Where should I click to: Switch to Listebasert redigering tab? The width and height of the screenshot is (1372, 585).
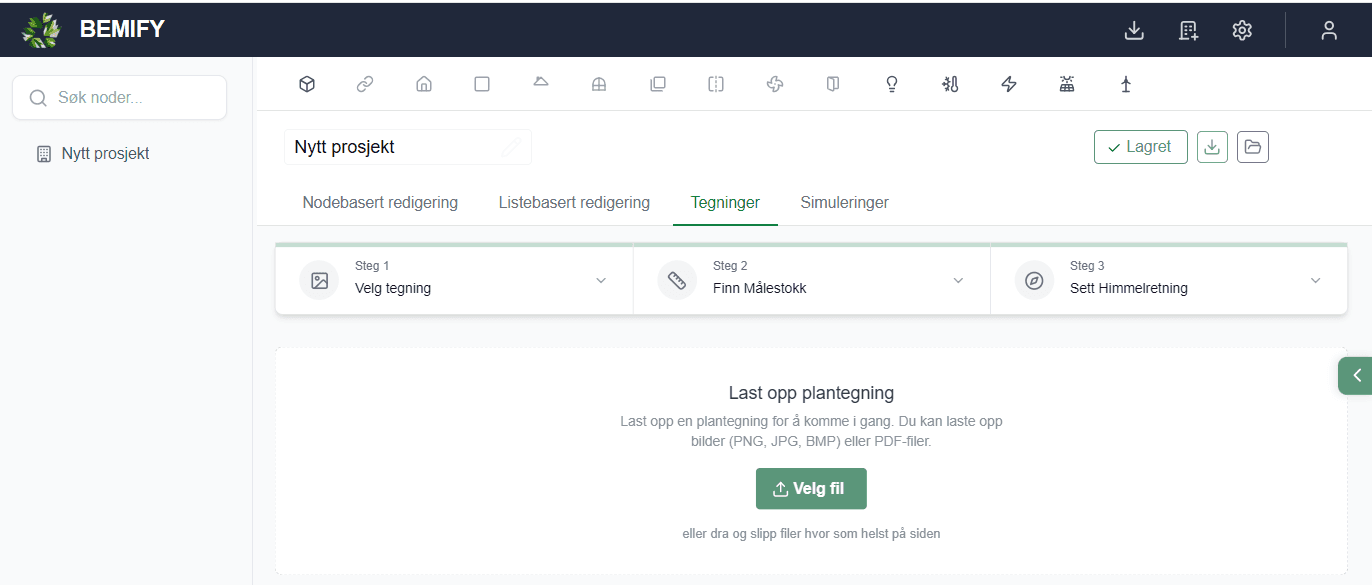pos(574,203)
